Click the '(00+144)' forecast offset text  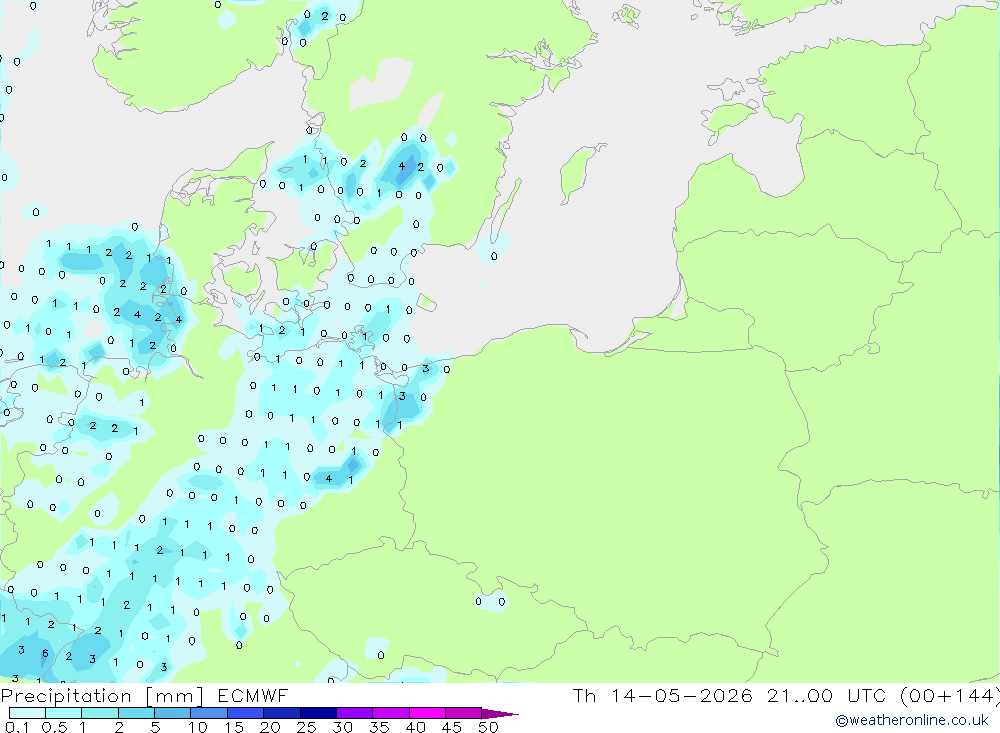point(950,695)
